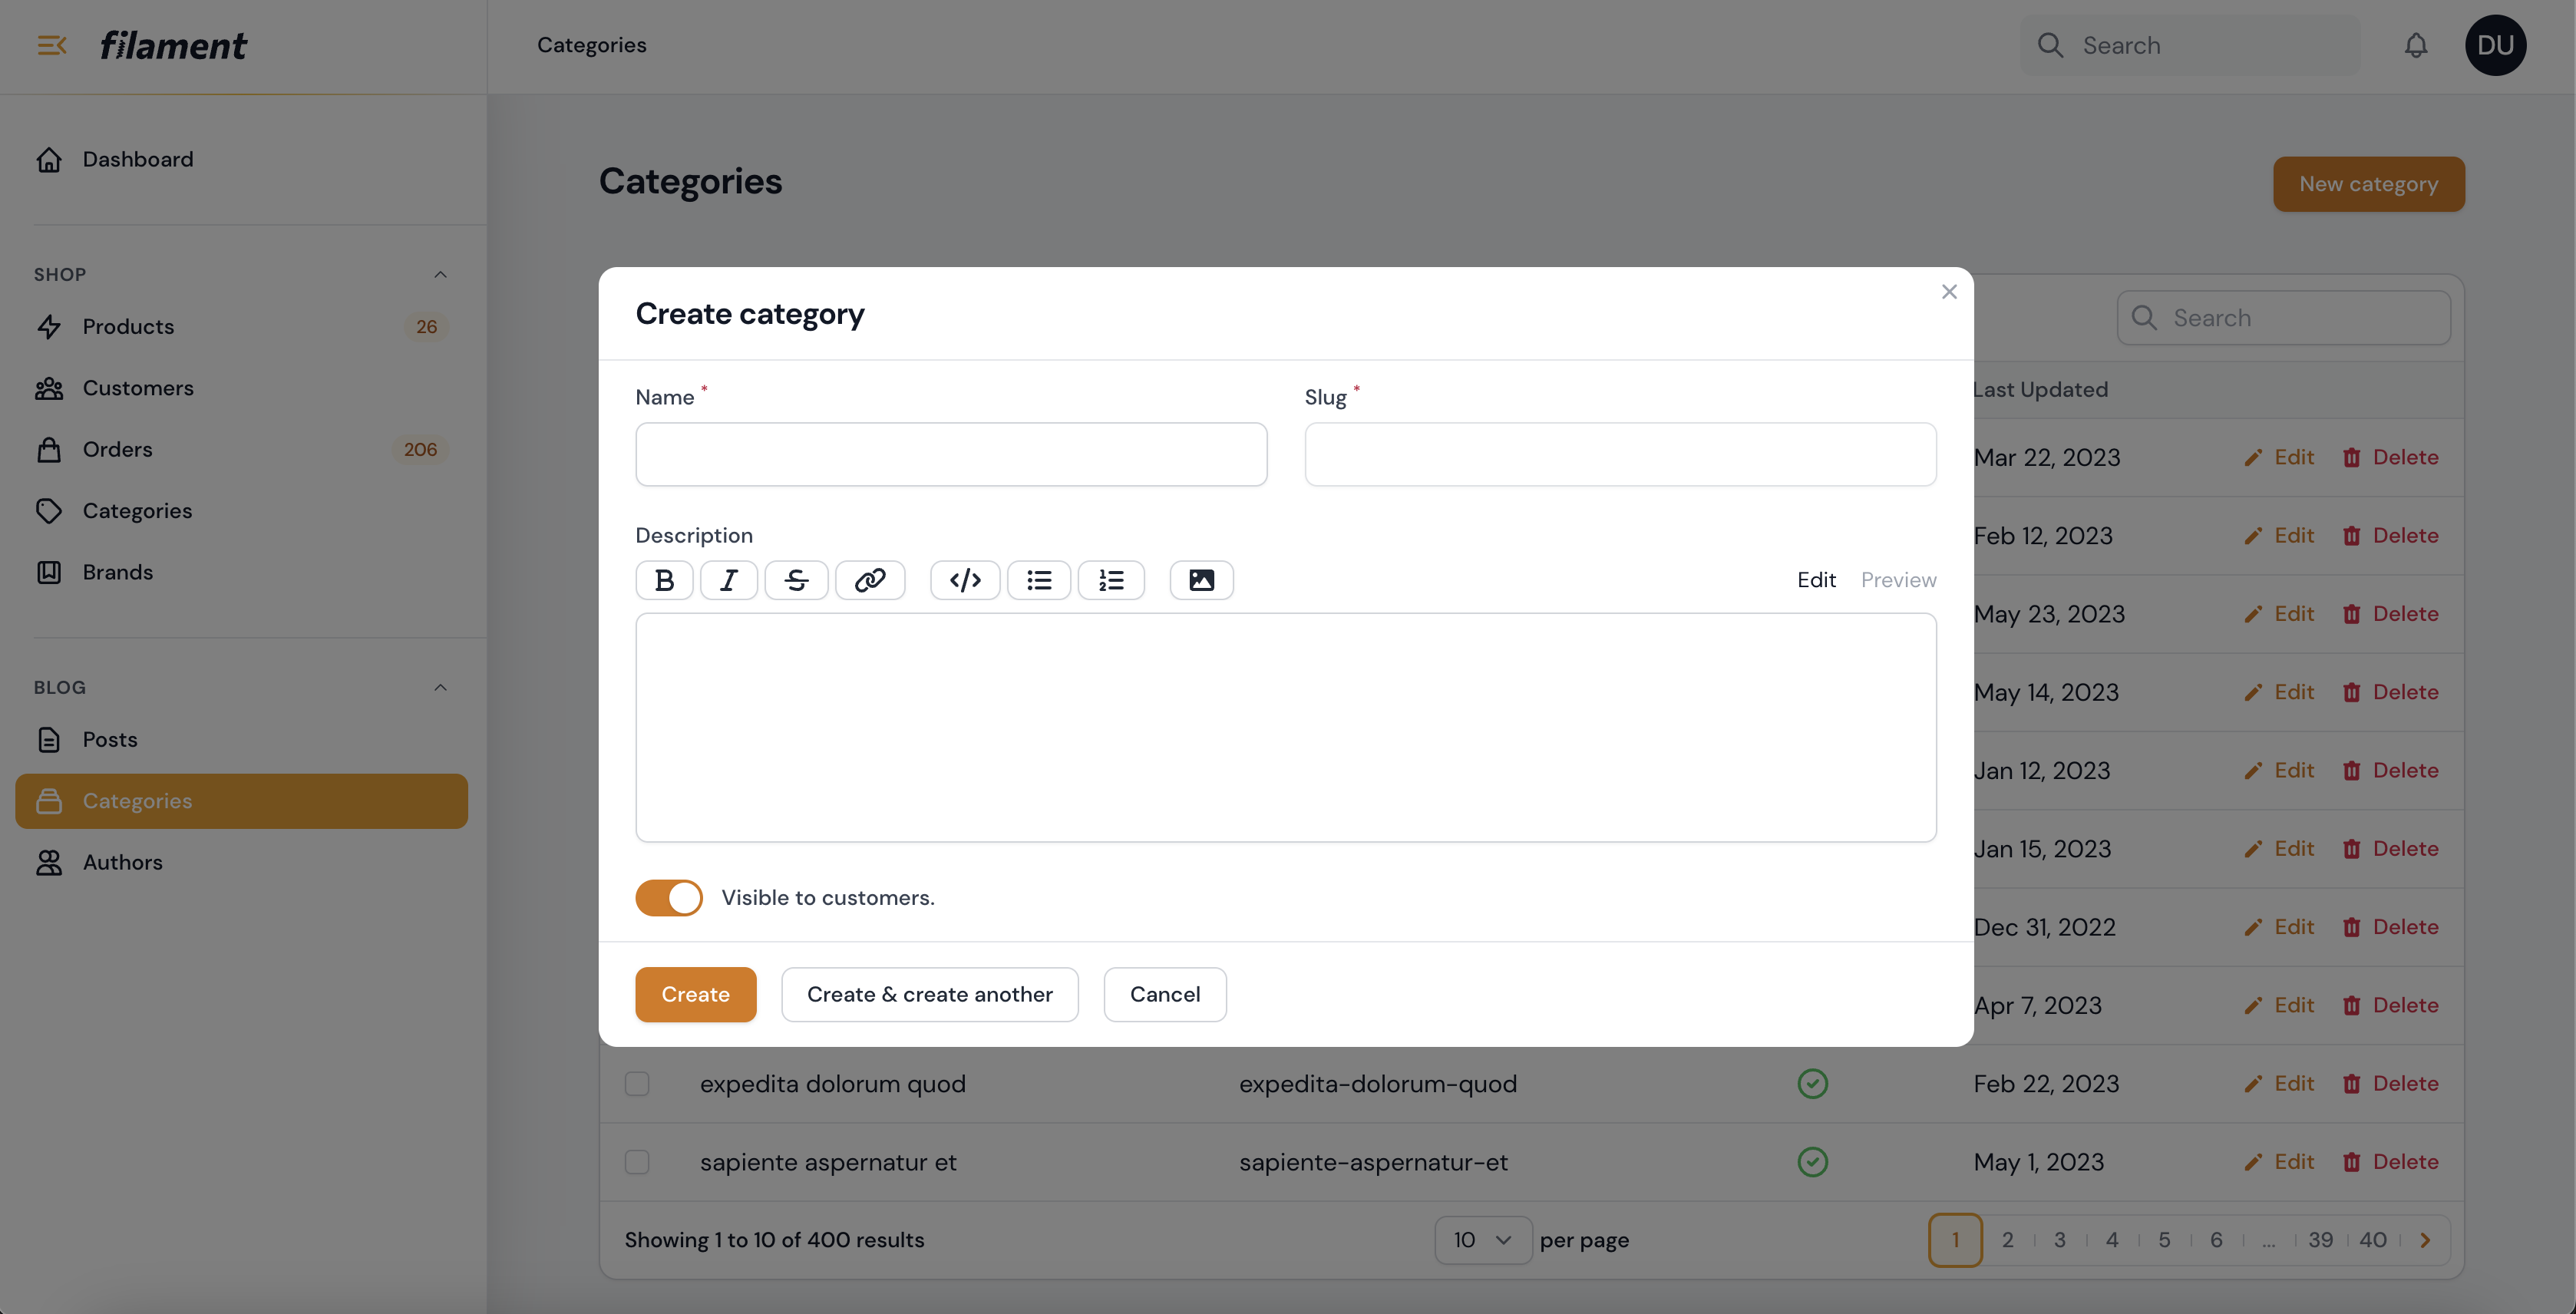Viewport: 2576px width, 1314px height.
Task: Insert a link using the link icon
Action: 870,580
